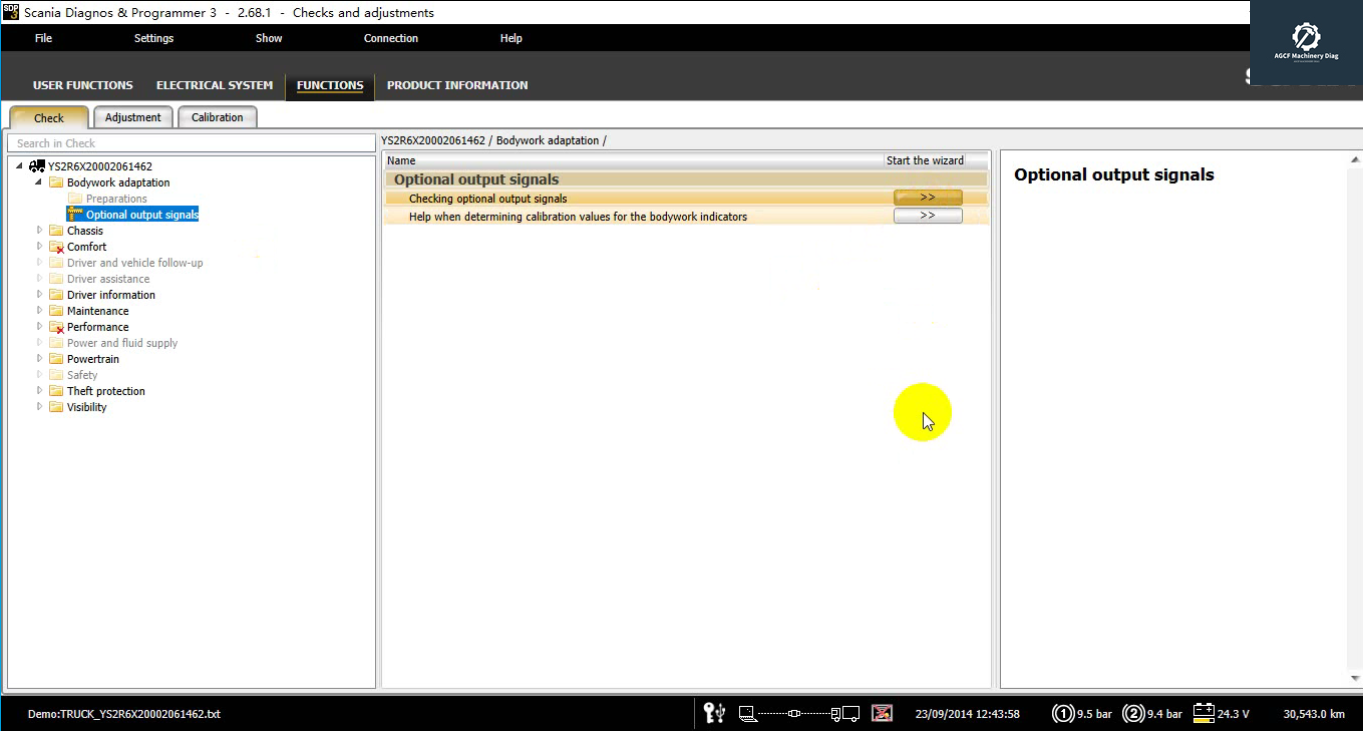Click the Performance folder icon with red X
Viewport: 1363px width, 731px height.
coord(56,327)
